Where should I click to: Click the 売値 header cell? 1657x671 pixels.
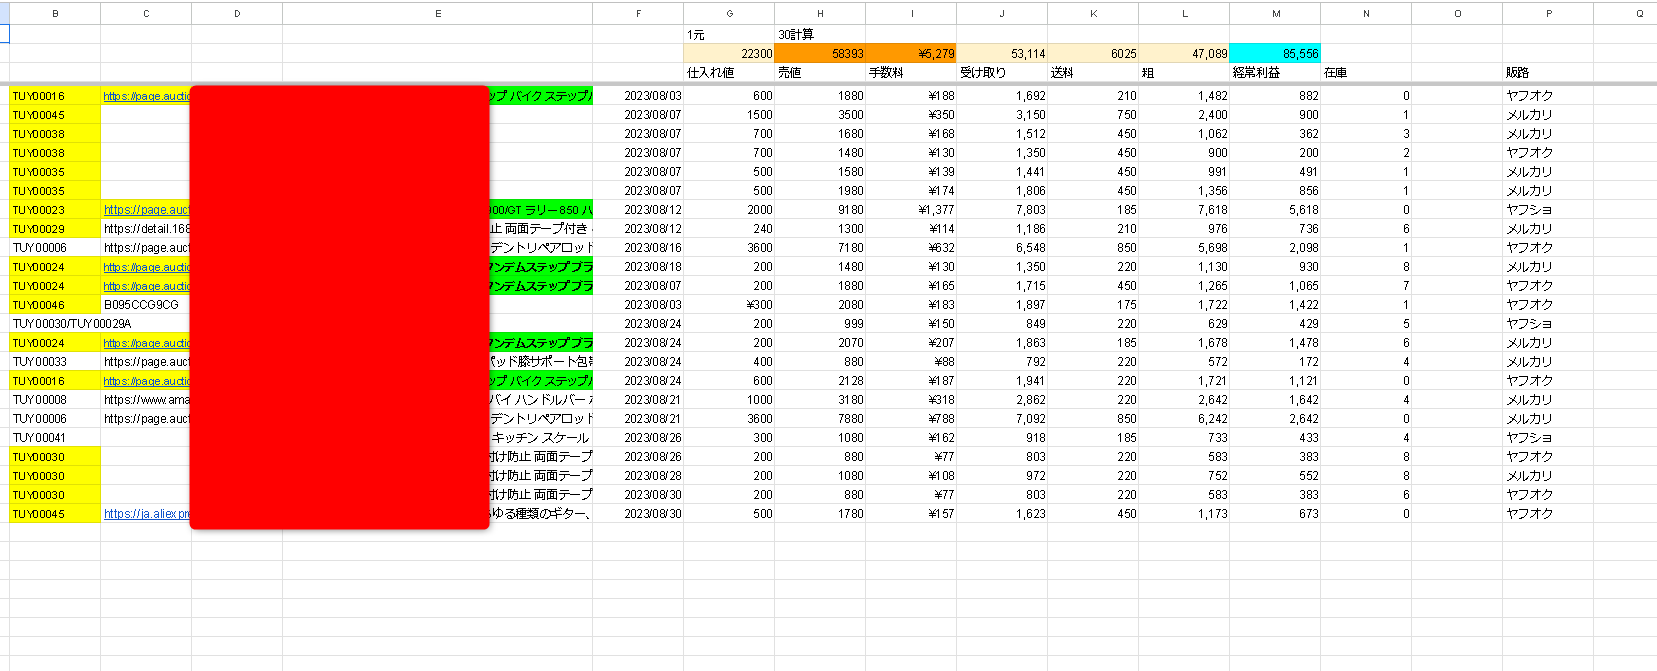tap(820, 73)
